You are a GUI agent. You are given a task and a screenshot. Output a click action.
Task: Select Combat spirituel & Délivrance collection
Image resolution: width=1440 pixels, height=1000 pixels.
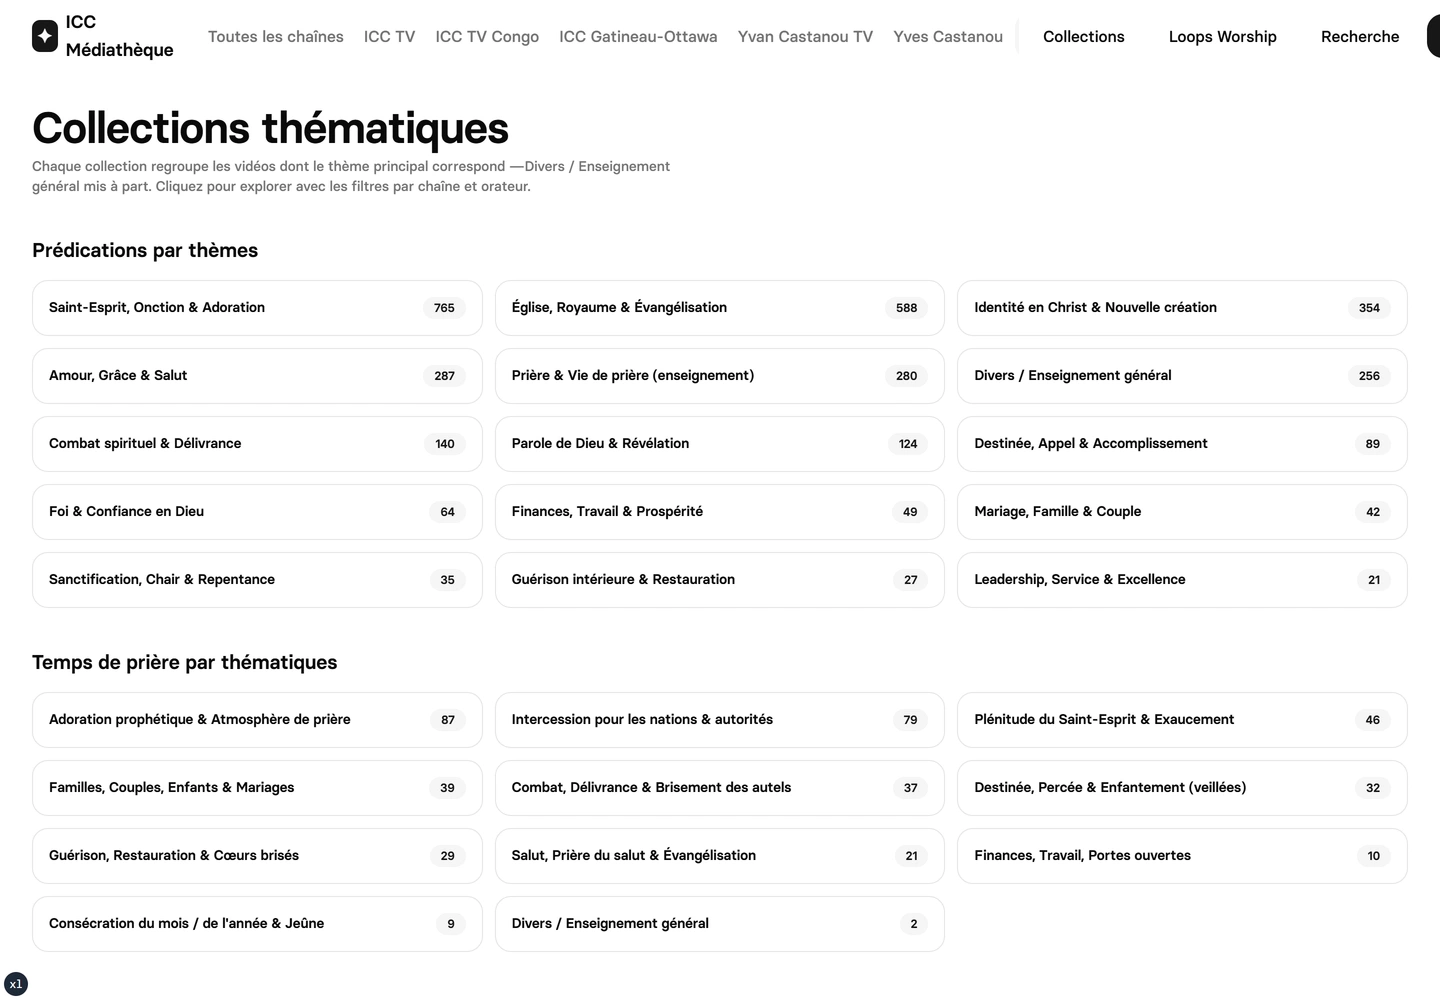tap(257, 444)
